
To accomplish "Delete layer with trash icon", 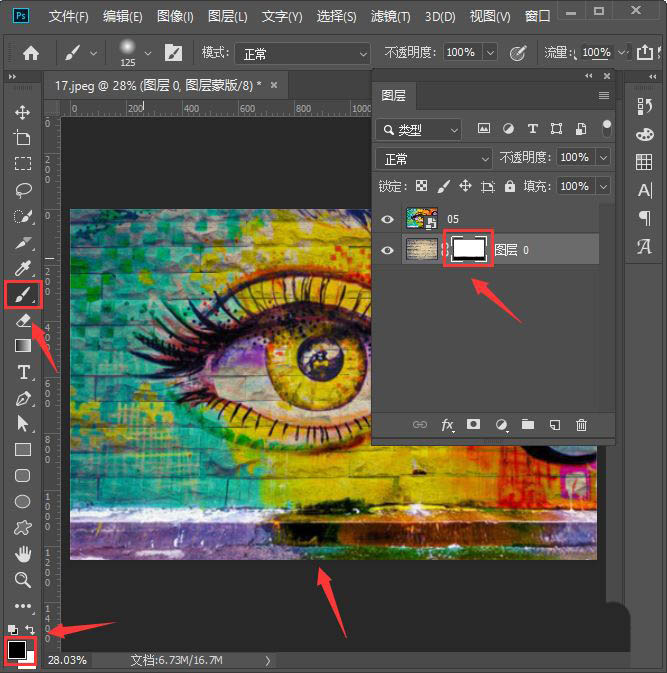I will (x=581, y=425).
